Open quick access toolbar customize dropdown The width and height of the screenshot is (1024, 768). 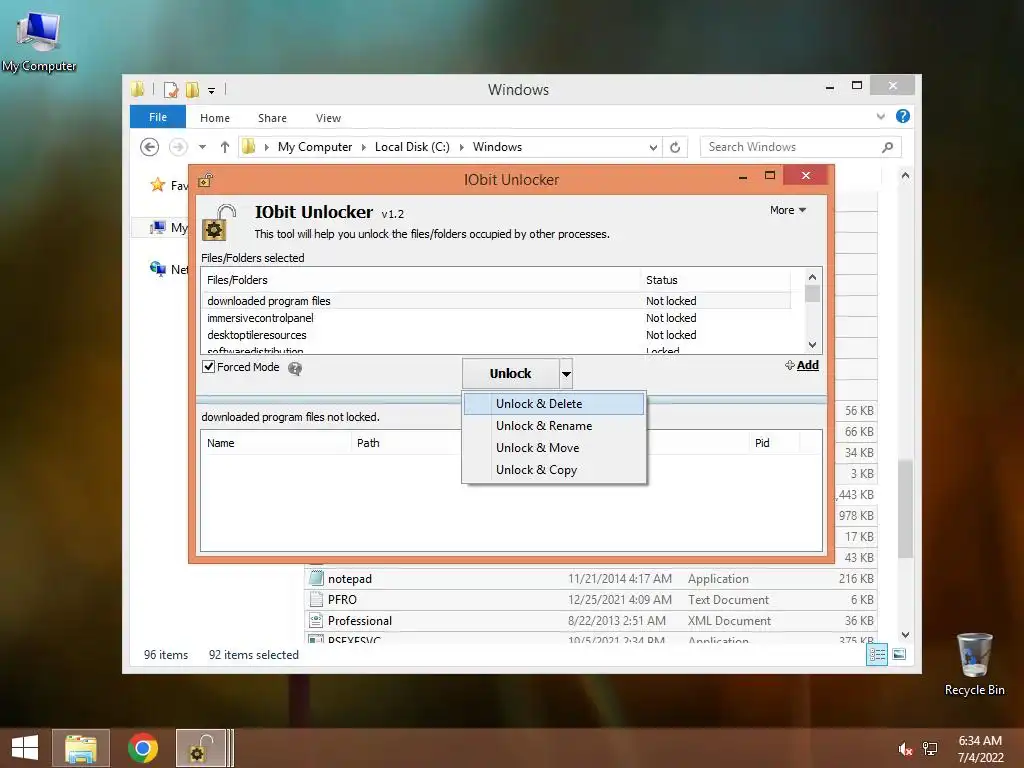tap(212, 91)
